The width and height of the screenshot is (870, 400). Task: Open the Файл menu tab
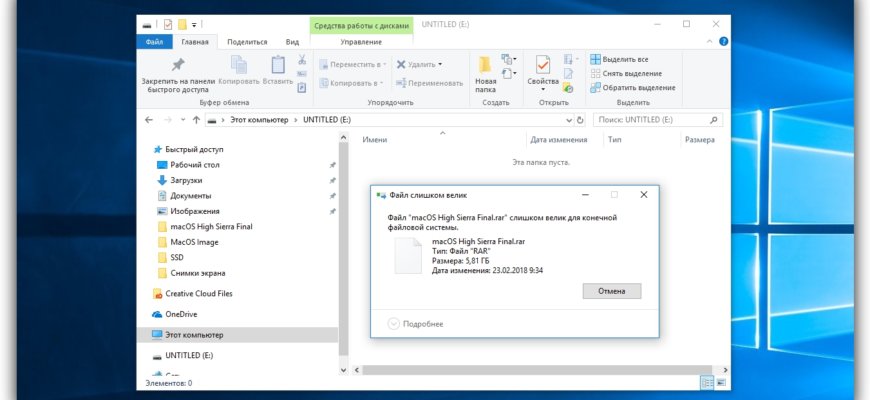(x=154, y=42)
